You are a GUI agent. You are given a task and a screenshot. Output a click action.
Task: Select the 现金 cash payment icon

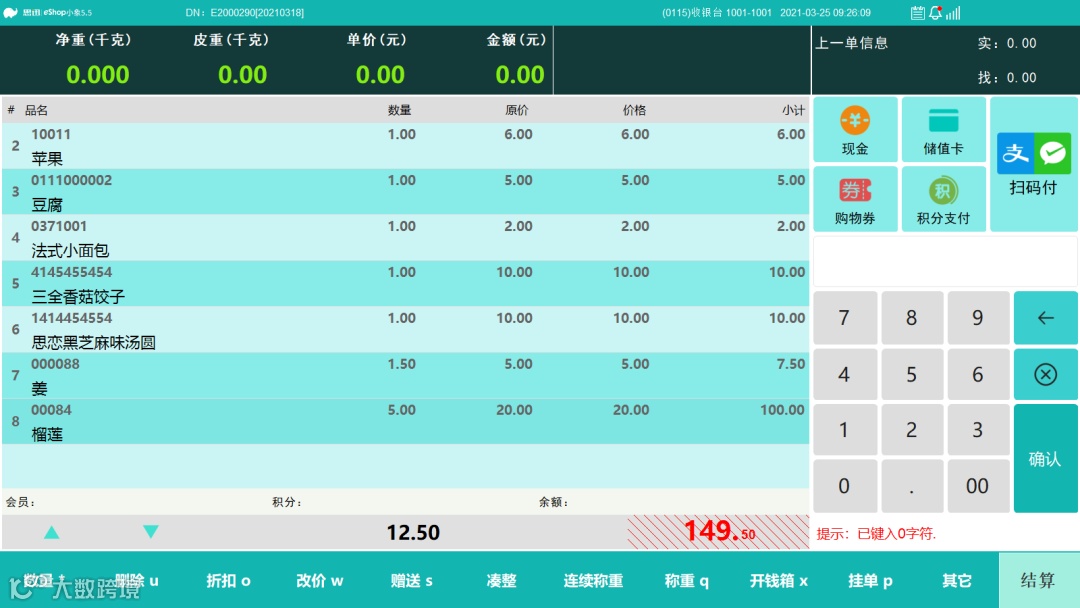click(855, 129)
